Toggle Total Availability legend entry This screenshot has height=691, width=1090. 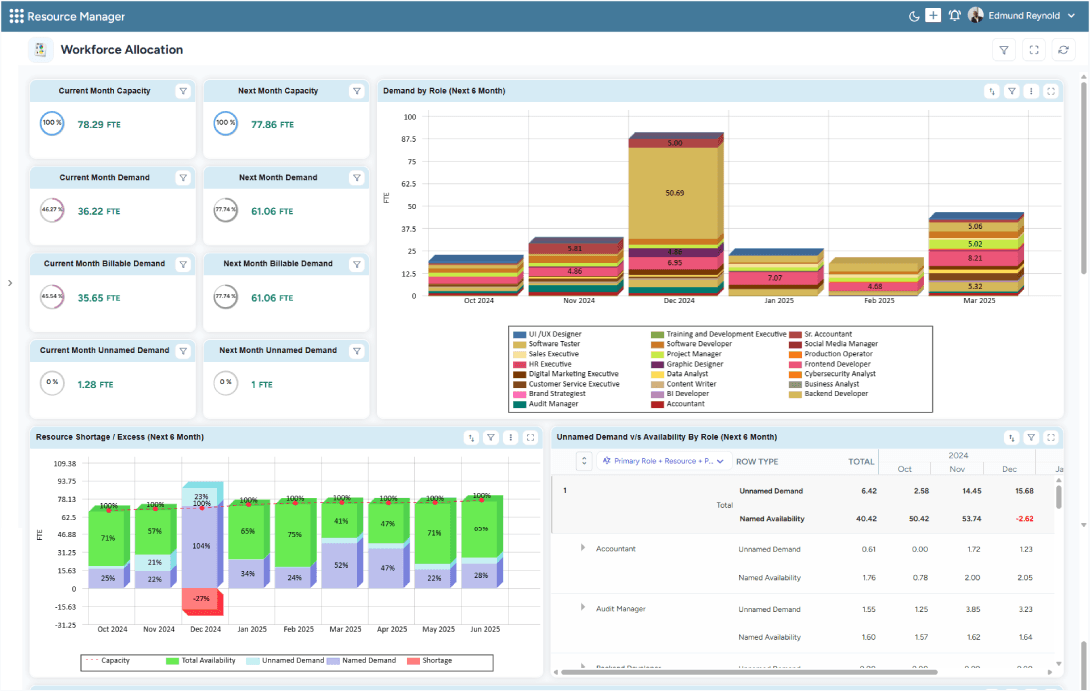pyautogui.click(x=201, y=661)
